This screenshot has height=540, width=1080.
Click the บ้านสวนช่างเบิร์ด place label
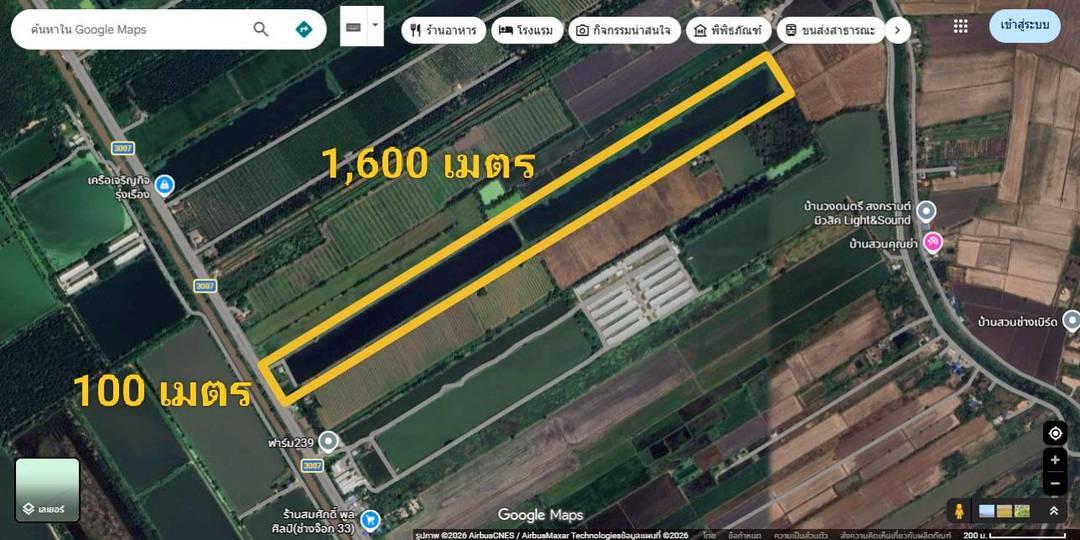click(x=1018, y=322)
